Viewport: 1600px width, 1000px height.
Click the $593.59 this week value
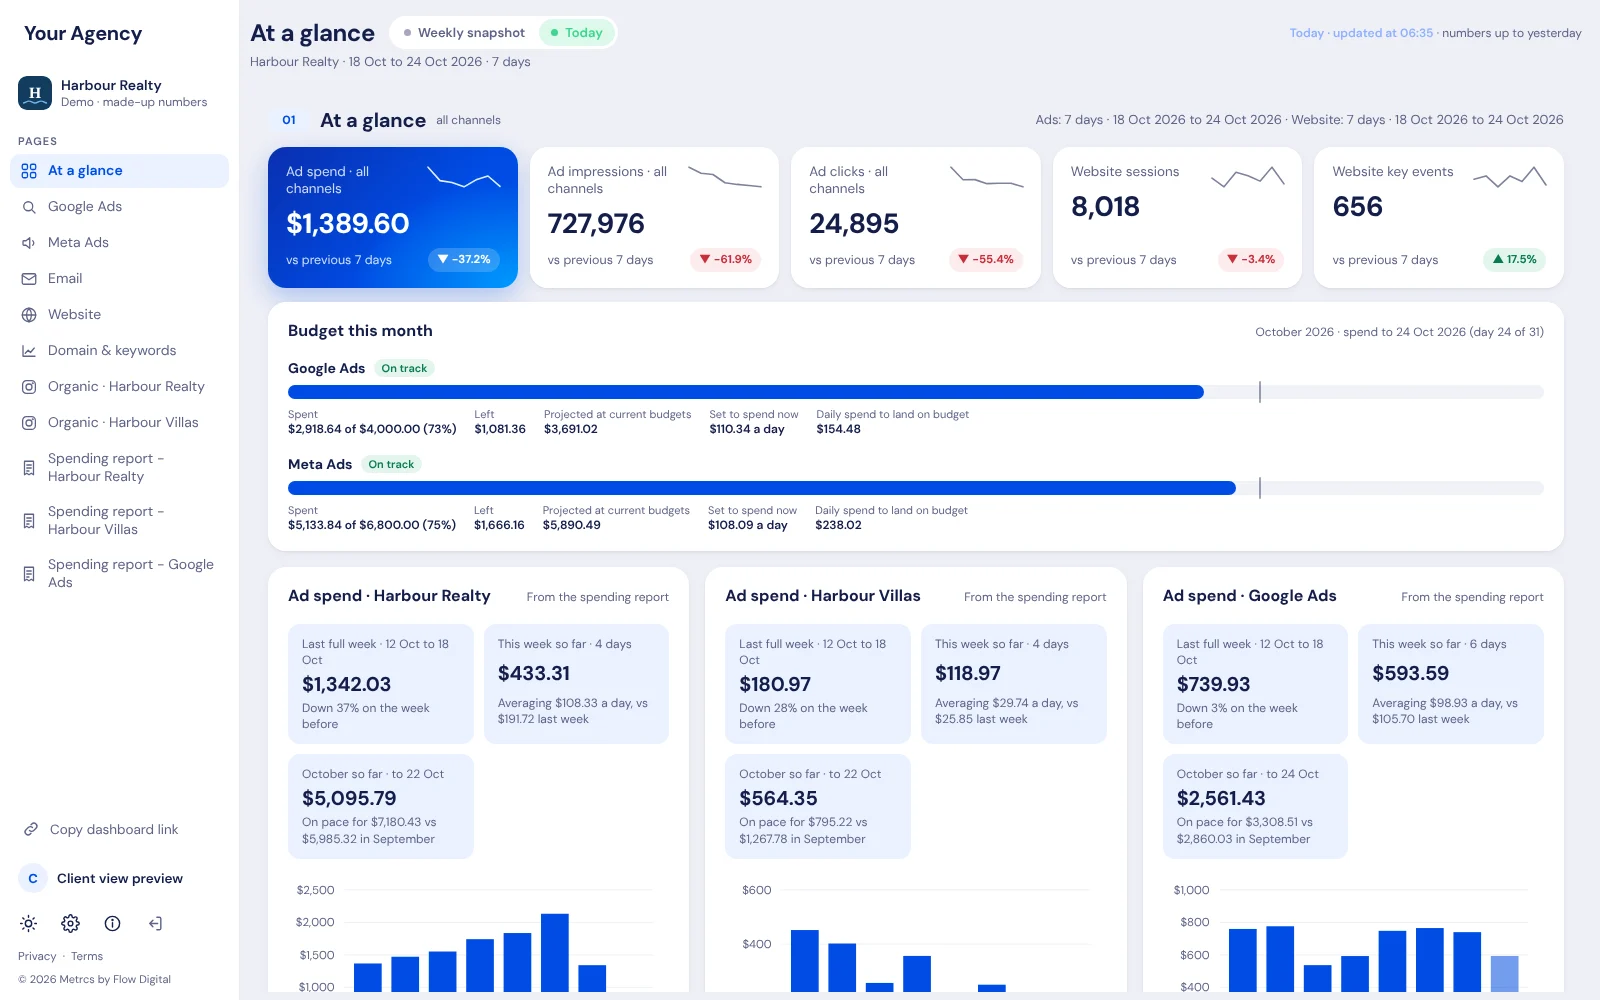(x=1410, y=674)
